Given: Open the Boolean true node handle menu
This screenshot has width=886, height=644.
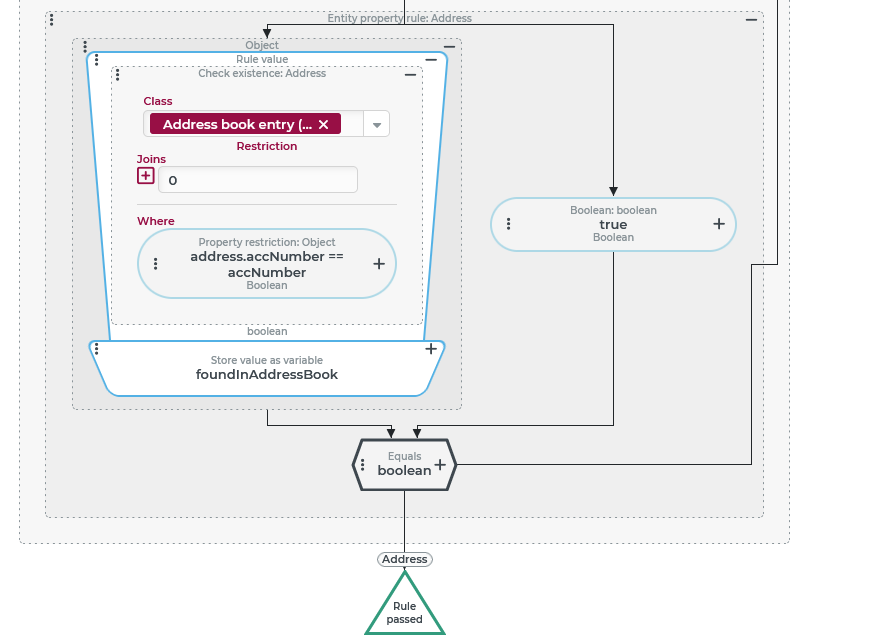Looking at the screenshot, I should point(508,224).
